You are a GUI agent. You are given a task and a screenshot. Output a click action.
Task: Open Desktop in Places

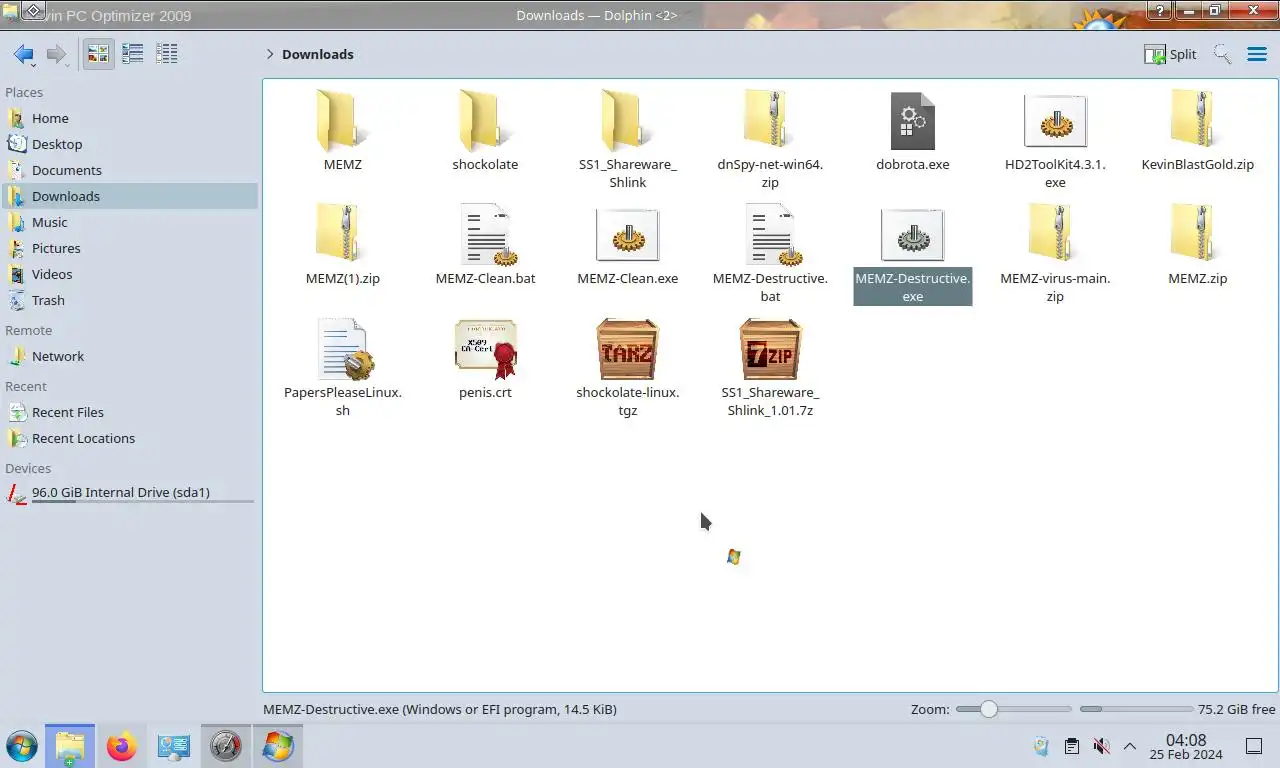[130, 144]
